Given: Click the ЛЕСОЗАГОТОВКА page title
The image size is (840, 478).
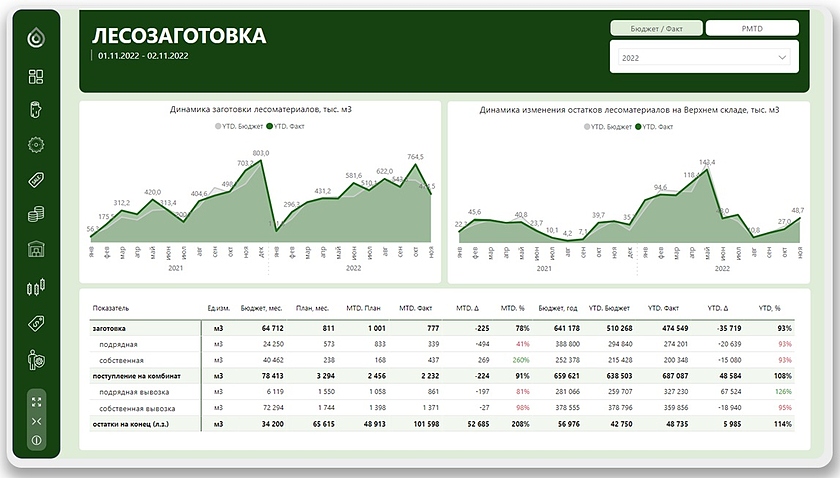Looking at the screenshot, I should pyautogui.click(x=180, y=36).
